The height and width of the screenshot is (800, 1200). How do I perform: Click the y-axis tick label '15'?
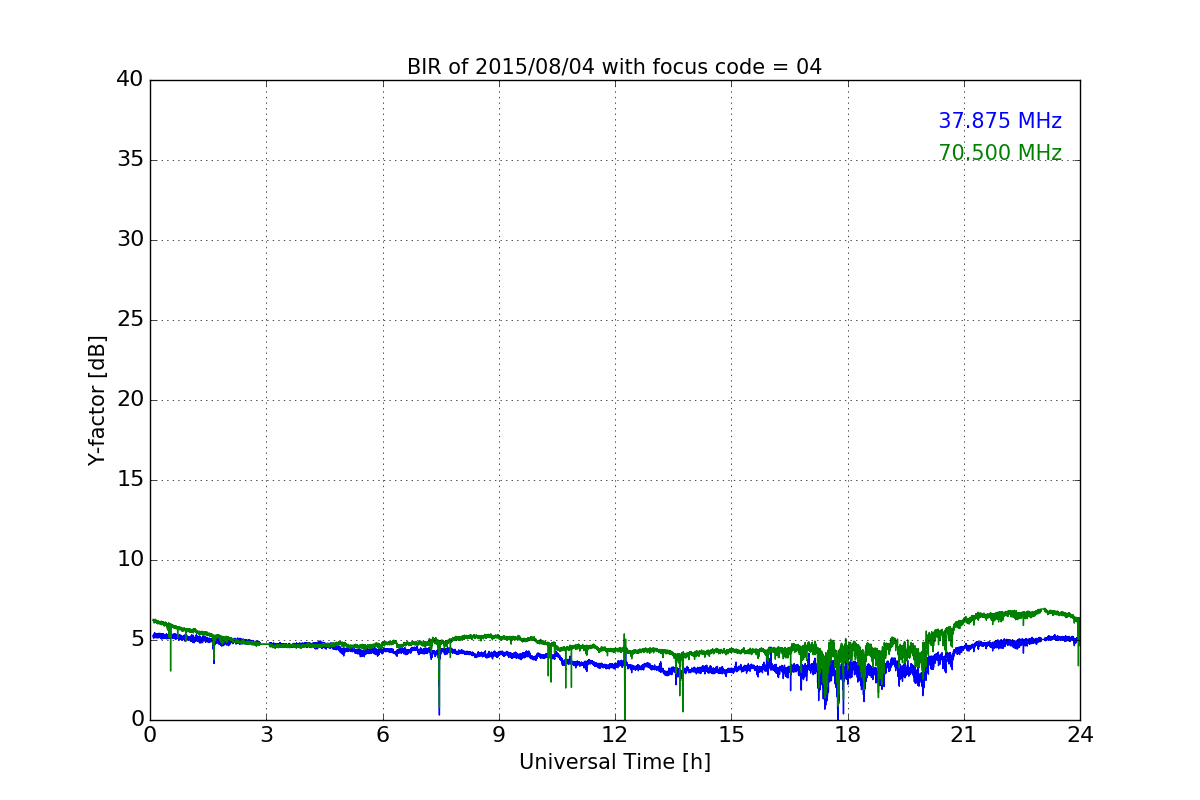pyautogui.click(x=129, y=480)
